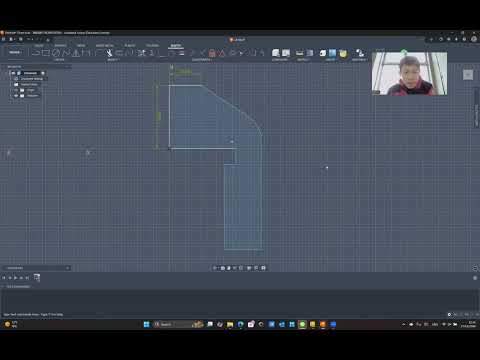Open user profile avatar
The image size is (480, 360).
coord(474,39)
